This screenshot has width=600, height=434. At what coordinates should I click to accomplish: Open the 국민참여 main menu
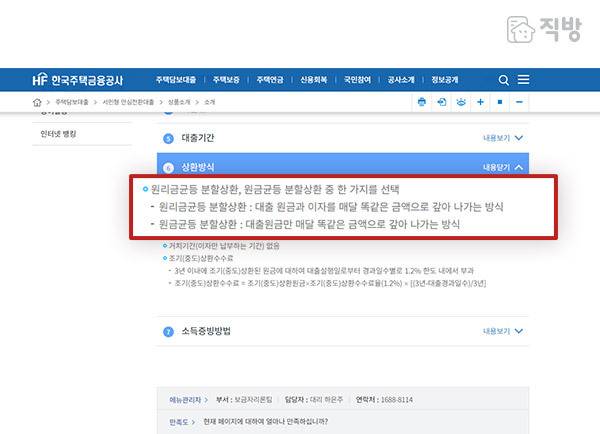point(357,80)
